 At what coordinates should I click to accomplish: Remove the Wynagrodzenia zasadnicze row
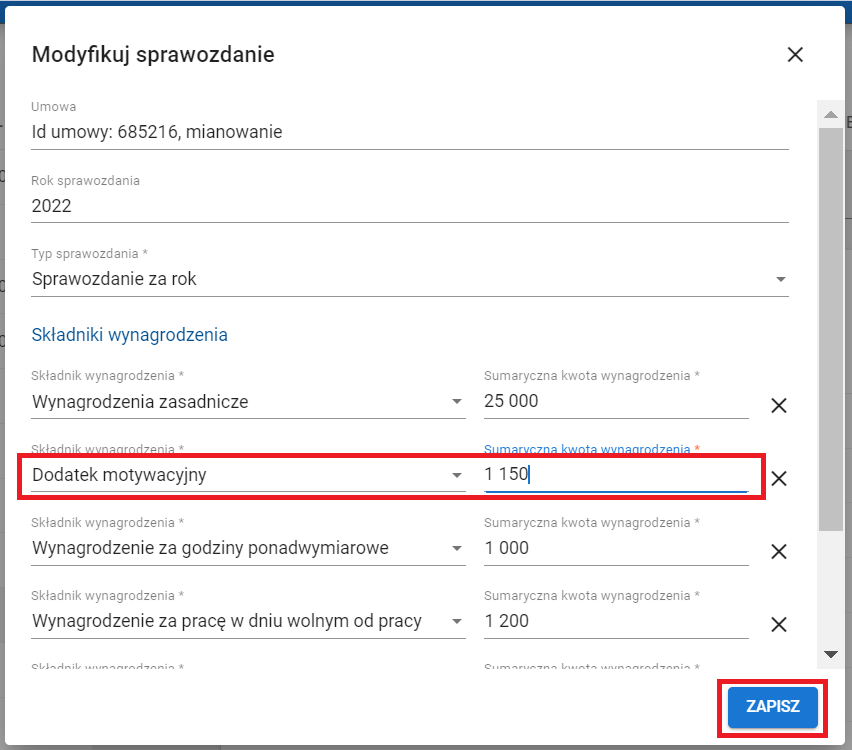(x=779, y=405)
